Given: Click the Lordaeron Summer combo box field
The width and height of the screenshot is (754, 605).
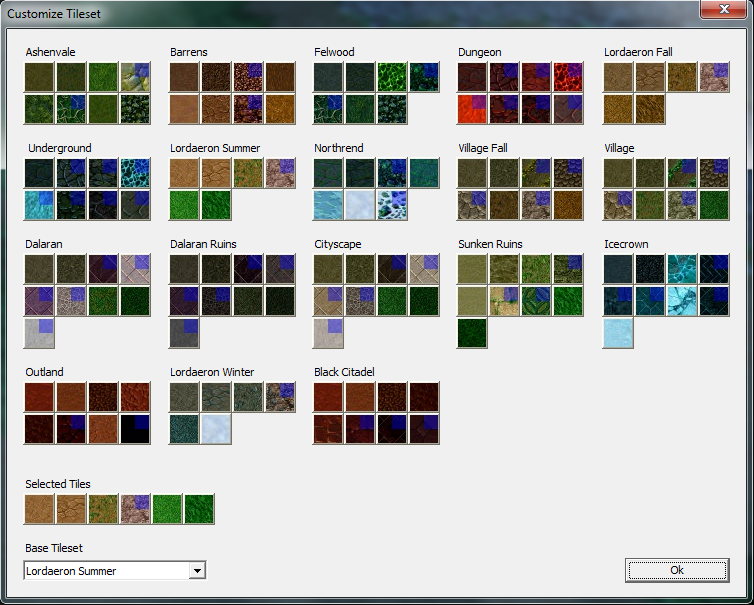Looking at the screenshot, I should click(x=115, y=570).
